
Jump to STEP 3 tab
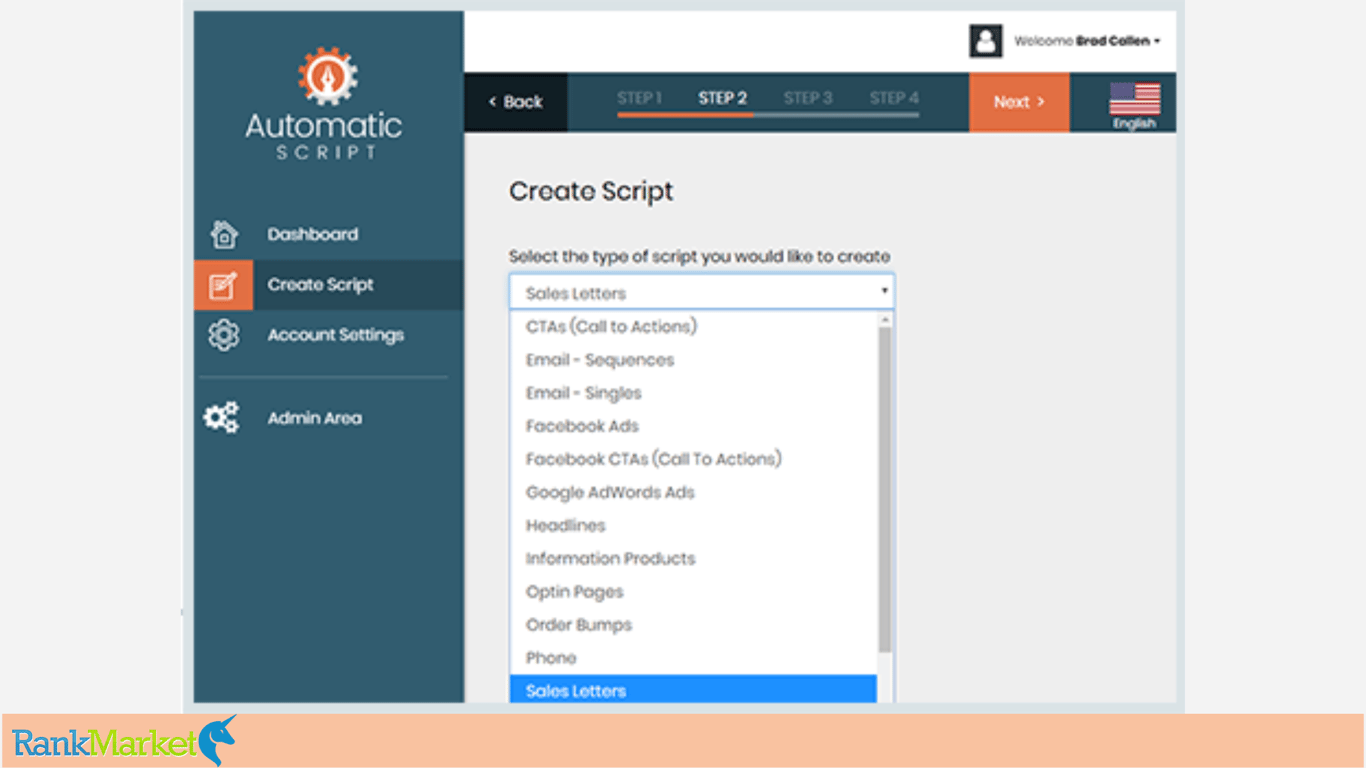point(808,98)
